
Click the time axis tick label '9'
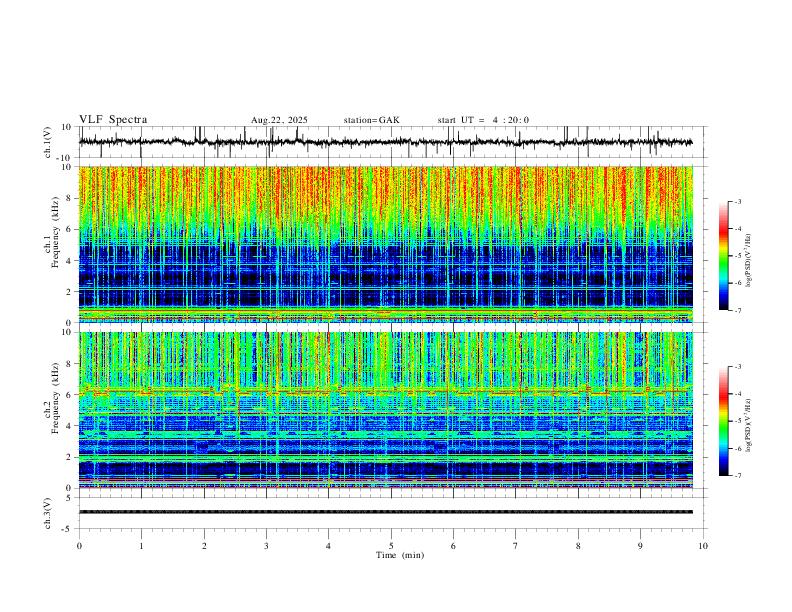(640, 546)
